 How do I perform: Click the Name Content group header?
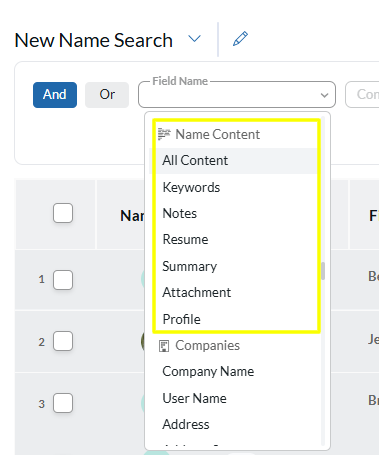[x=217, y=135]
